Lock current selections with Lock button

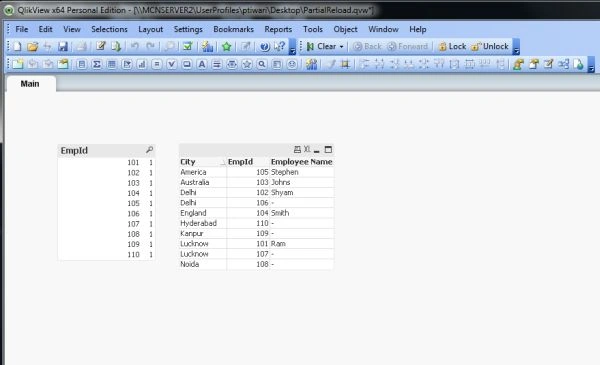pos(452,47)
